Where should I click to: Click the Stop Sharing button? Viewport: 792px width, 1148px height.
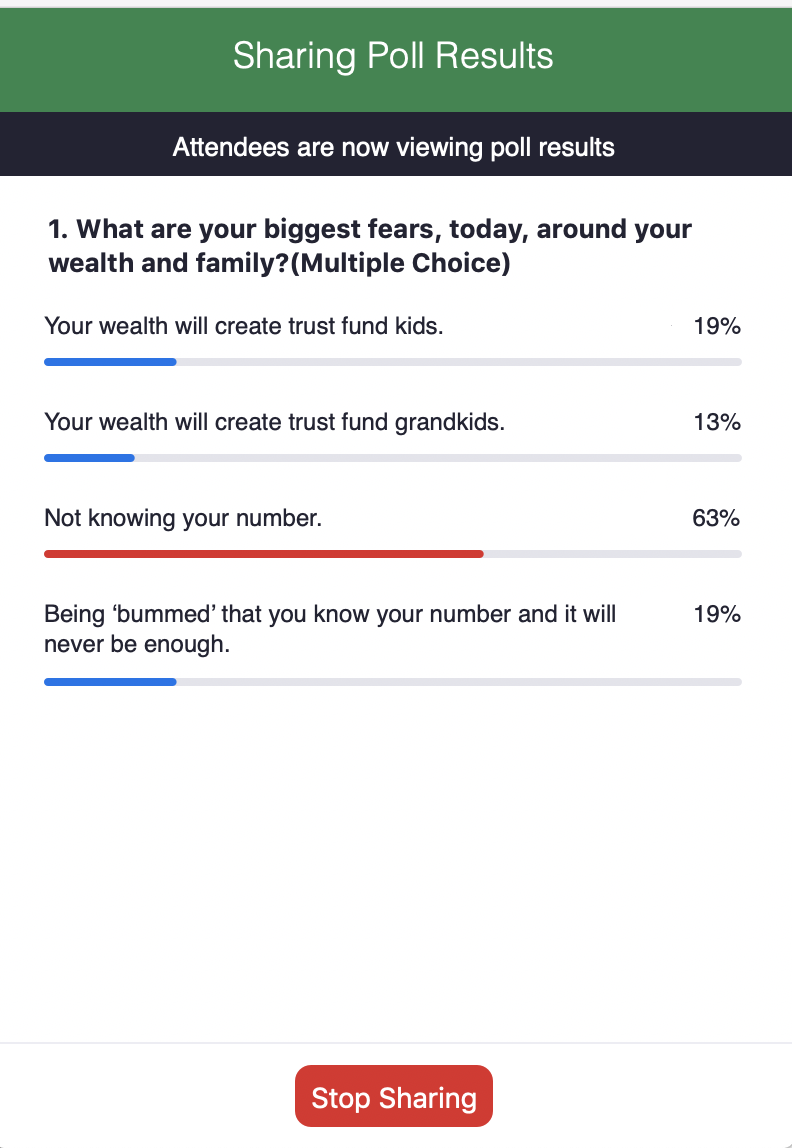[x=394, y=1097]
